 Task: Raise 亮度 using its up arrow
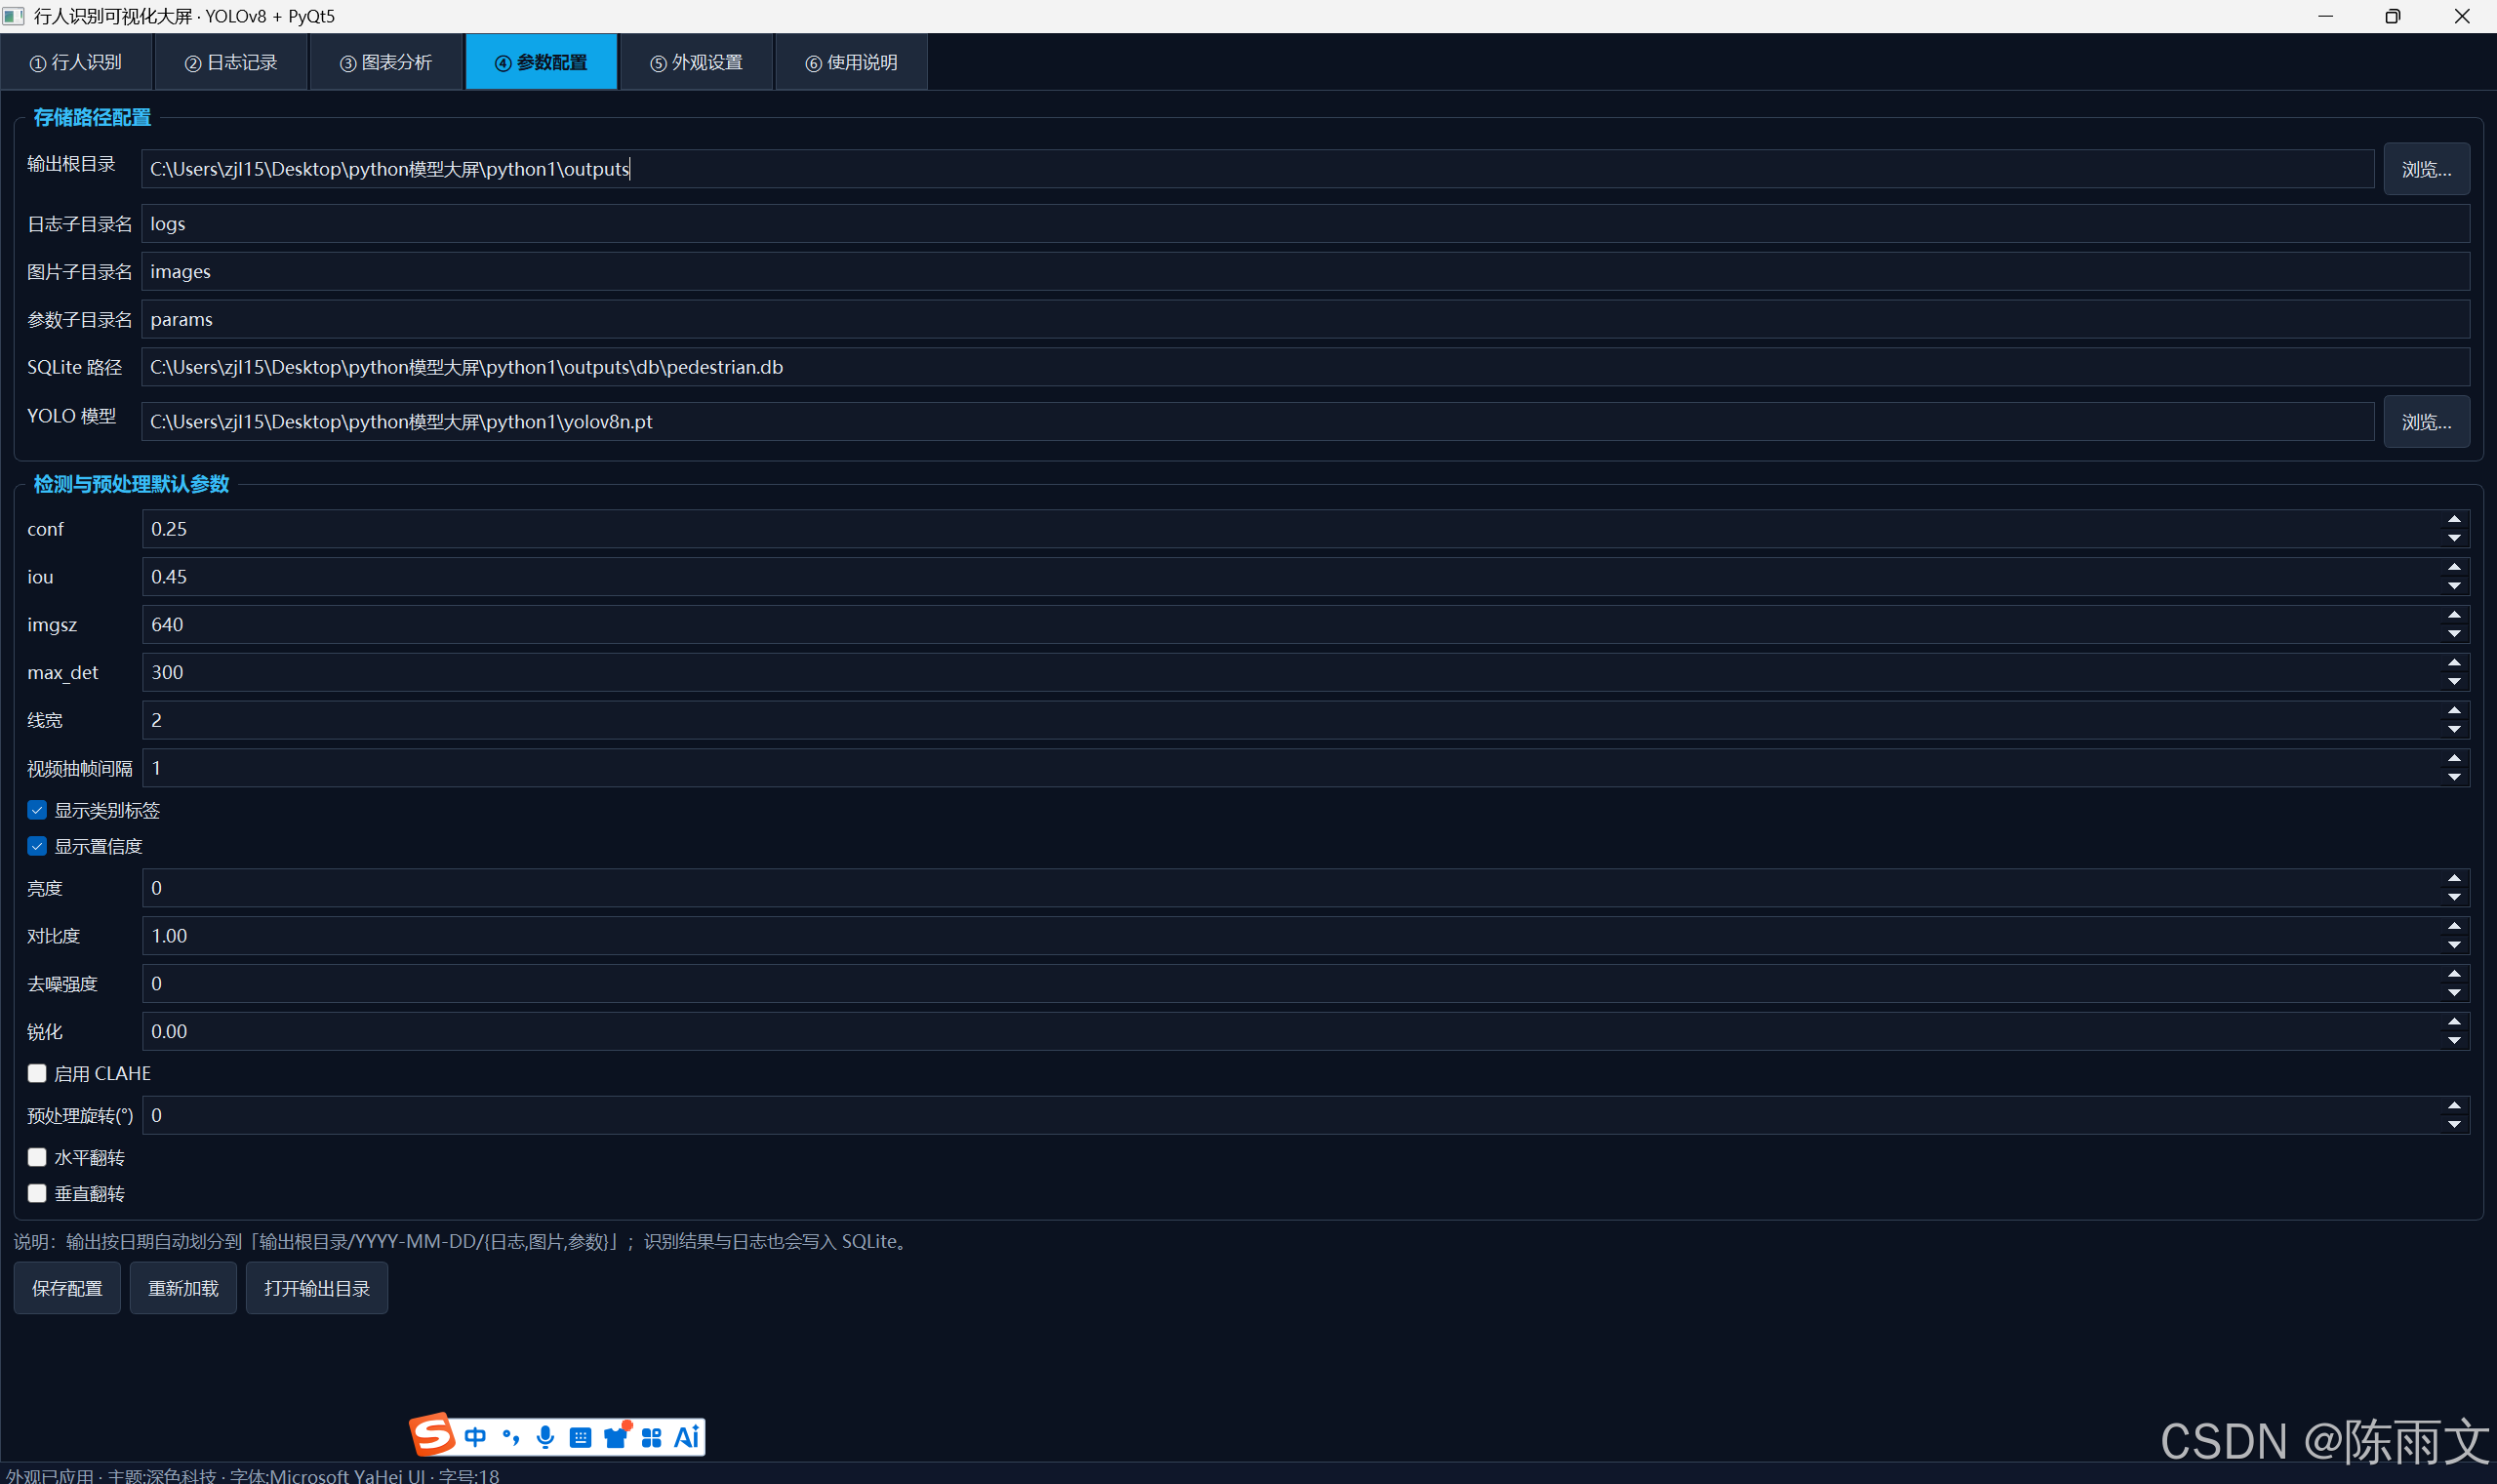(x=2454, y=879)
